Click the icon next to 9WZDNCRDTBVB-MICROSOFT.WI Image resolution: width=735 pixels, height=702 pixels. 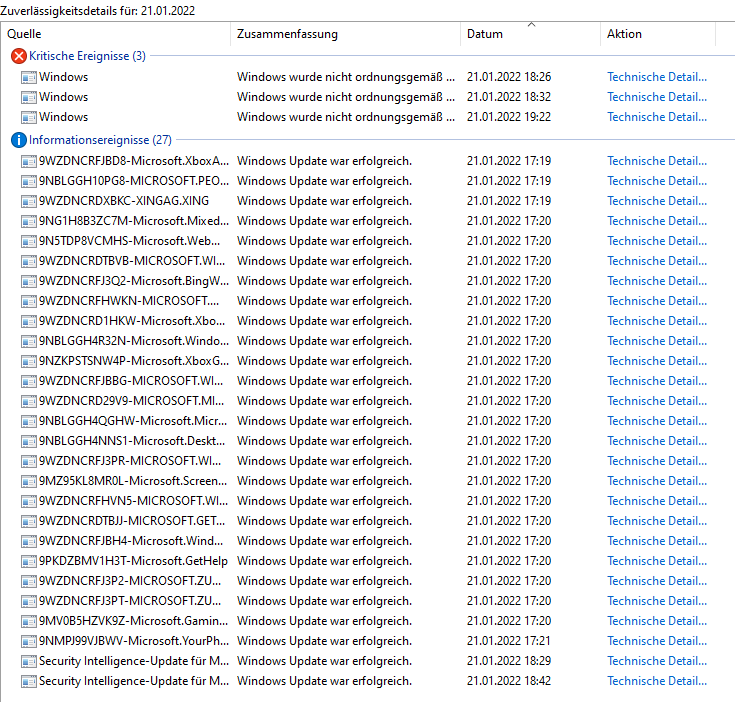pyautogui.click(x=29, y=261)
